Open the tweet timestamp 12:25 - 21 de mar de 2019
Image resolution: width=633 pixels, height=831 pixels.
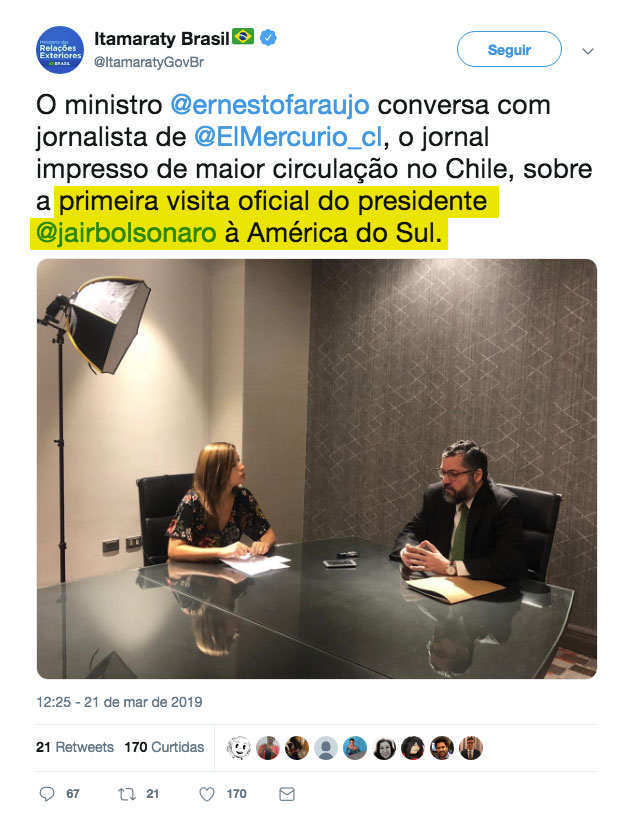[119, 702]
